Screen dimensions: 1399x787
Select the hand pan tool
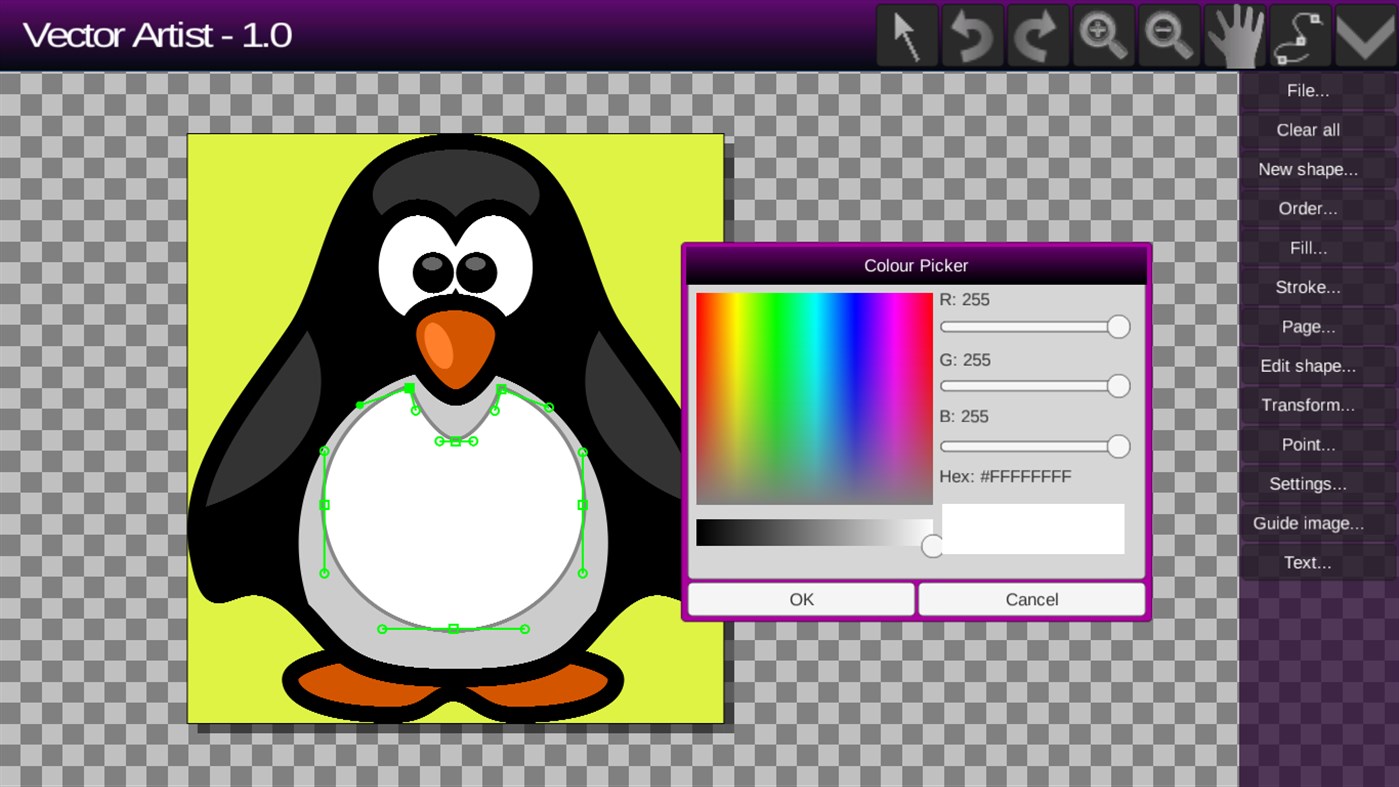click(x=1234, y=34)
